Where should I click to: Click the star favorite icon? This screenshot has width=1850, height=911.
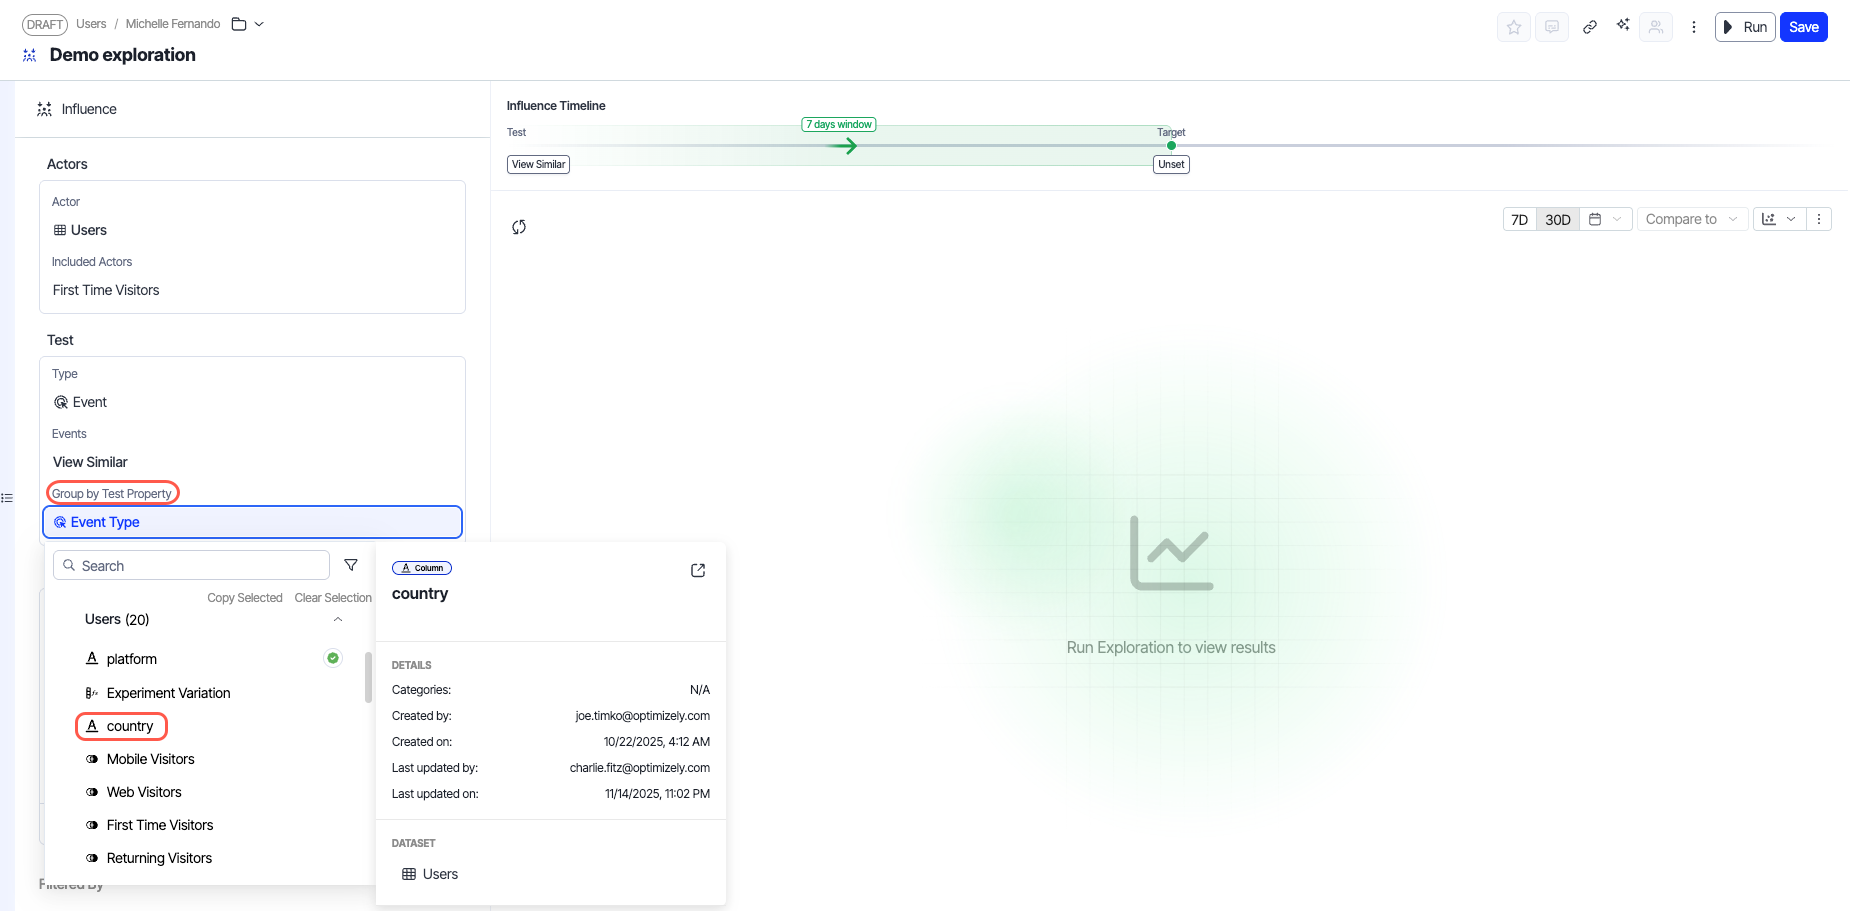pyautogui.click(x=1513, y=27)
